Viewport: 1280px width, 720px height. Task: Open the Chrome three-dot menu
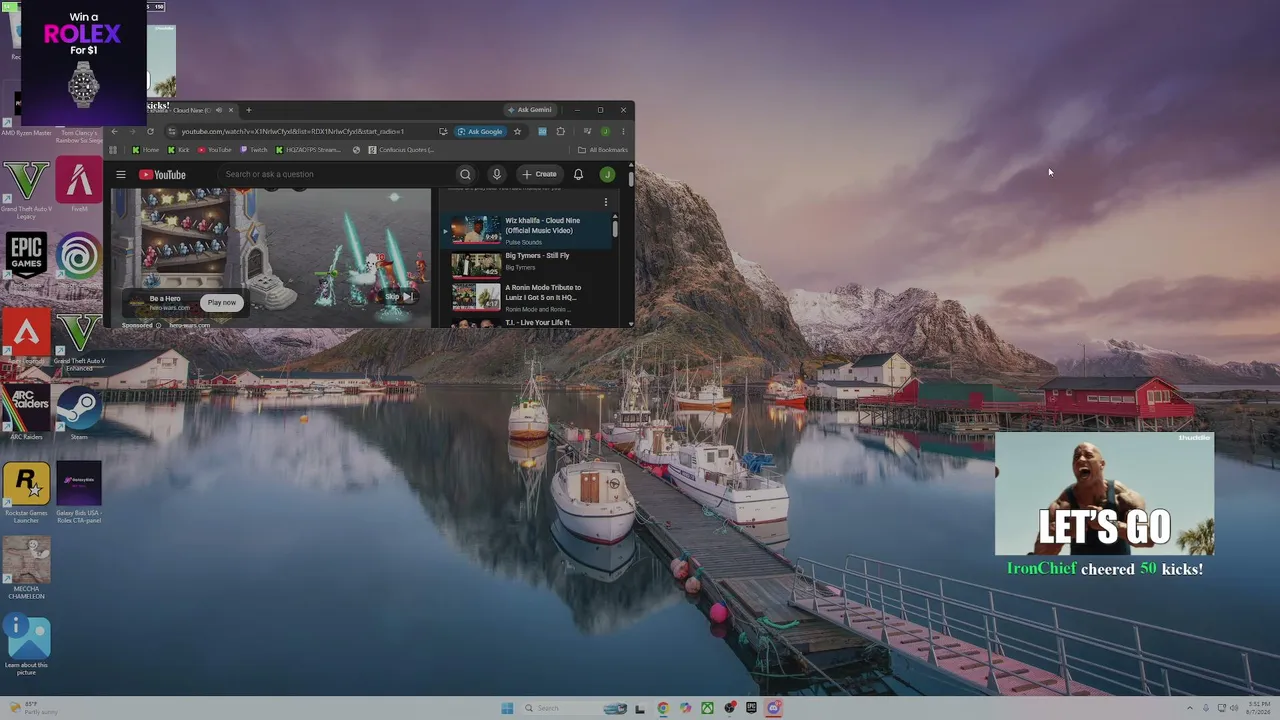623,131
